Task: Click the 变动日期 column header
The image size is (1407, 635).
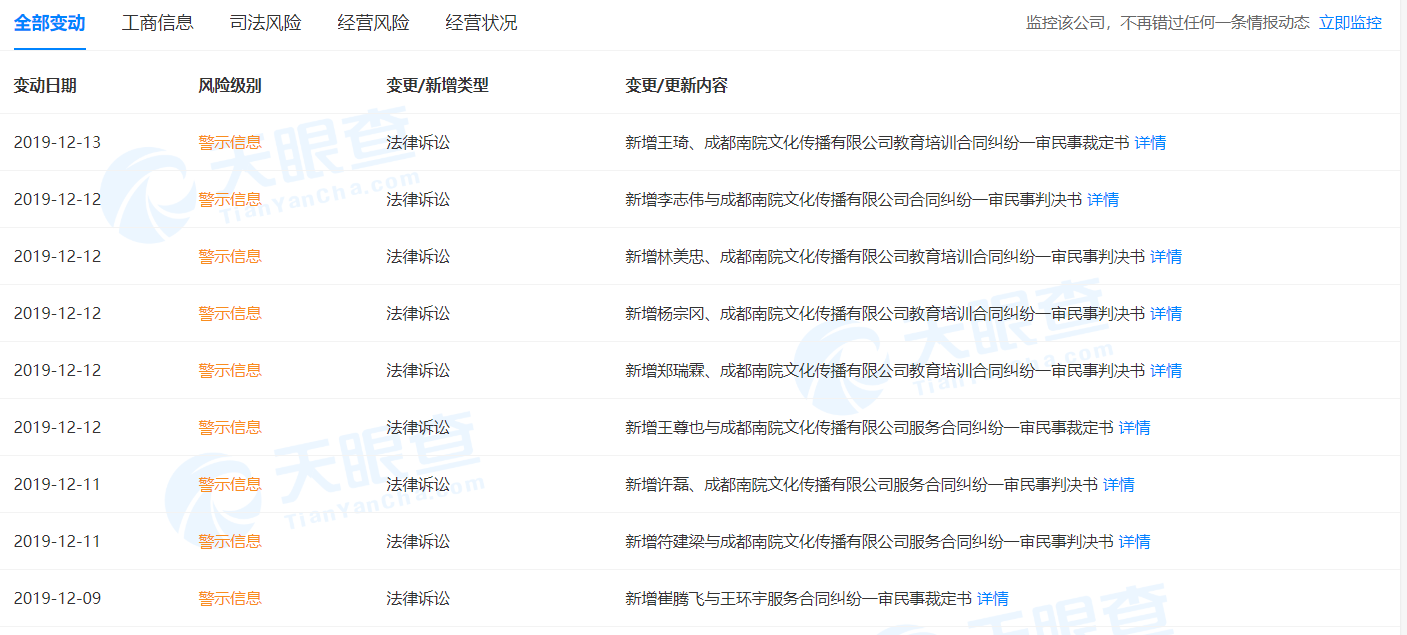Action: (45, 85)
